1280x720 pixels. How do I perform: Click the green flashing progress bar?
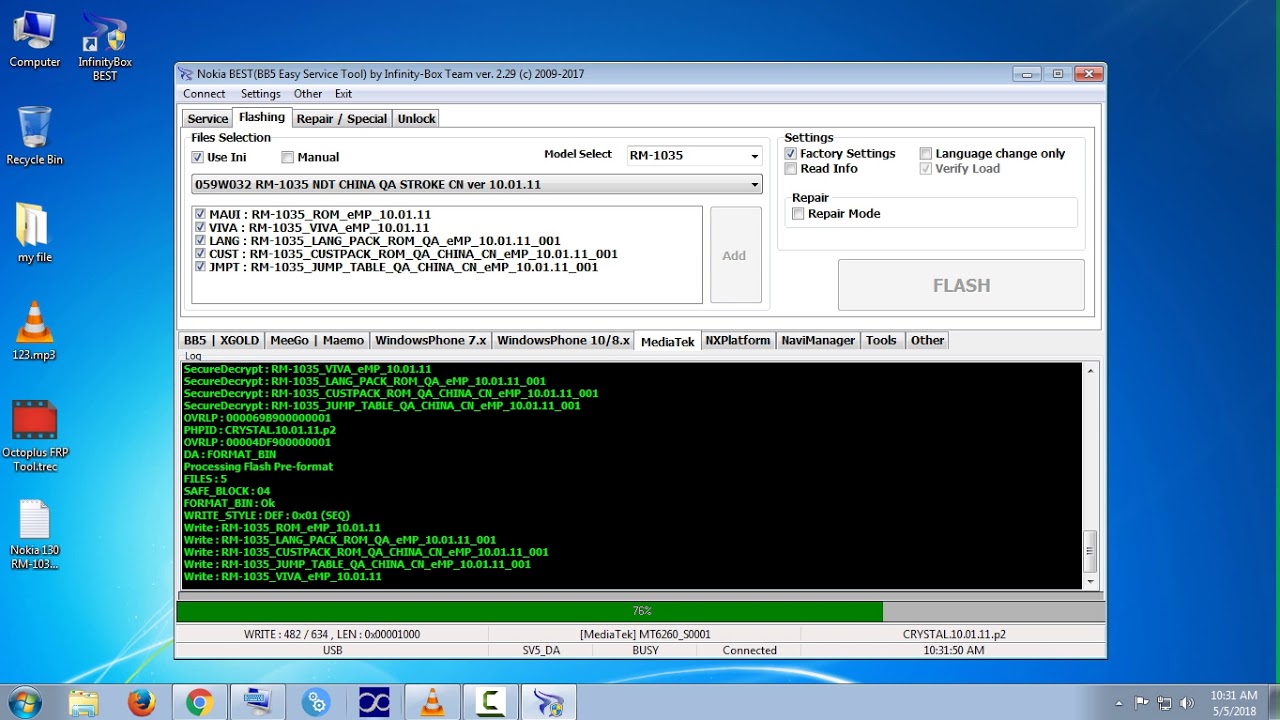tap(641, 610)
